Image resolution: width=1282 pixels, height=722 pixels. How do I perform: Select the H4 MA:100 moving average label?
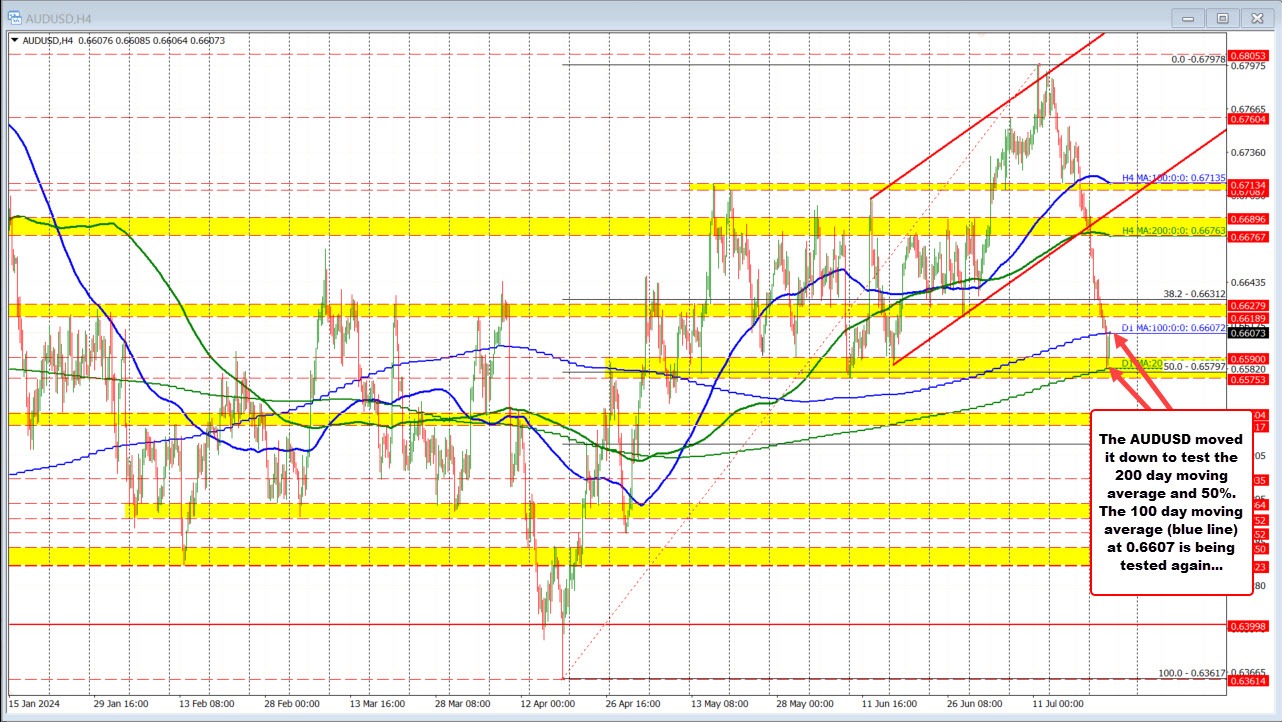[x=1172, y=177]
